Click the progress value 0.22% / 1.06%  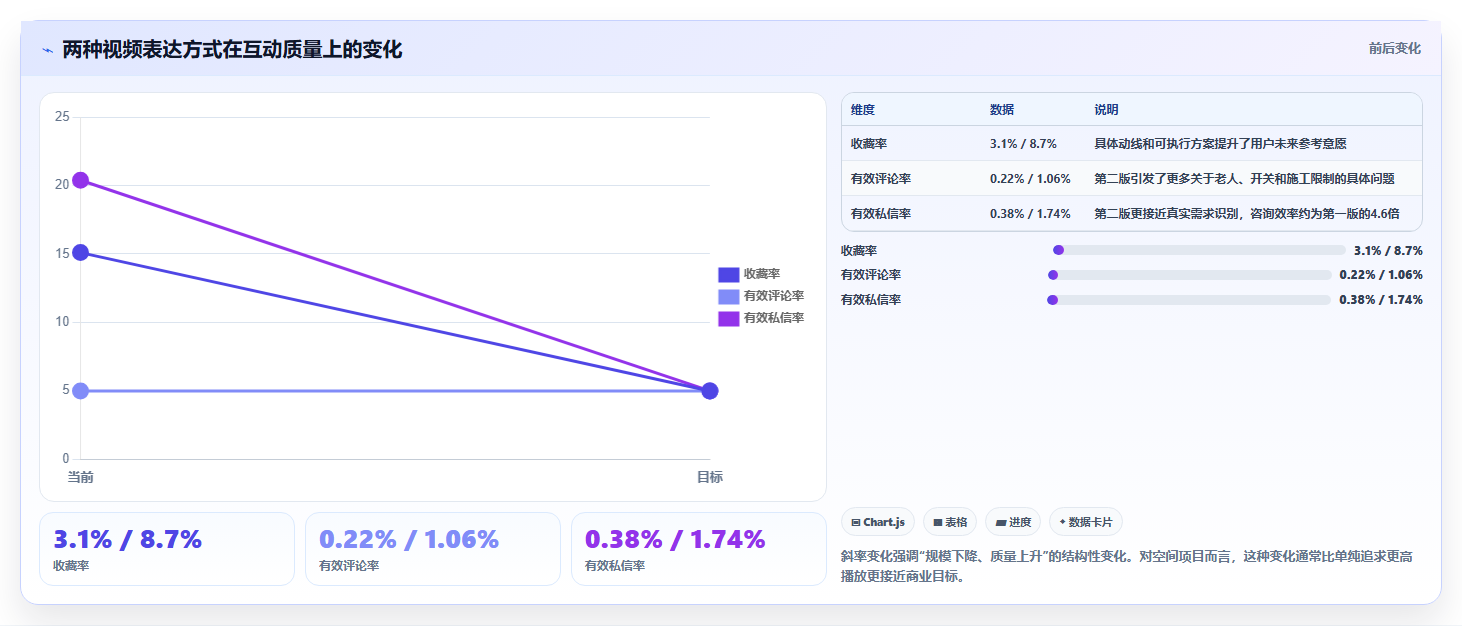[x=1381, y=275]
